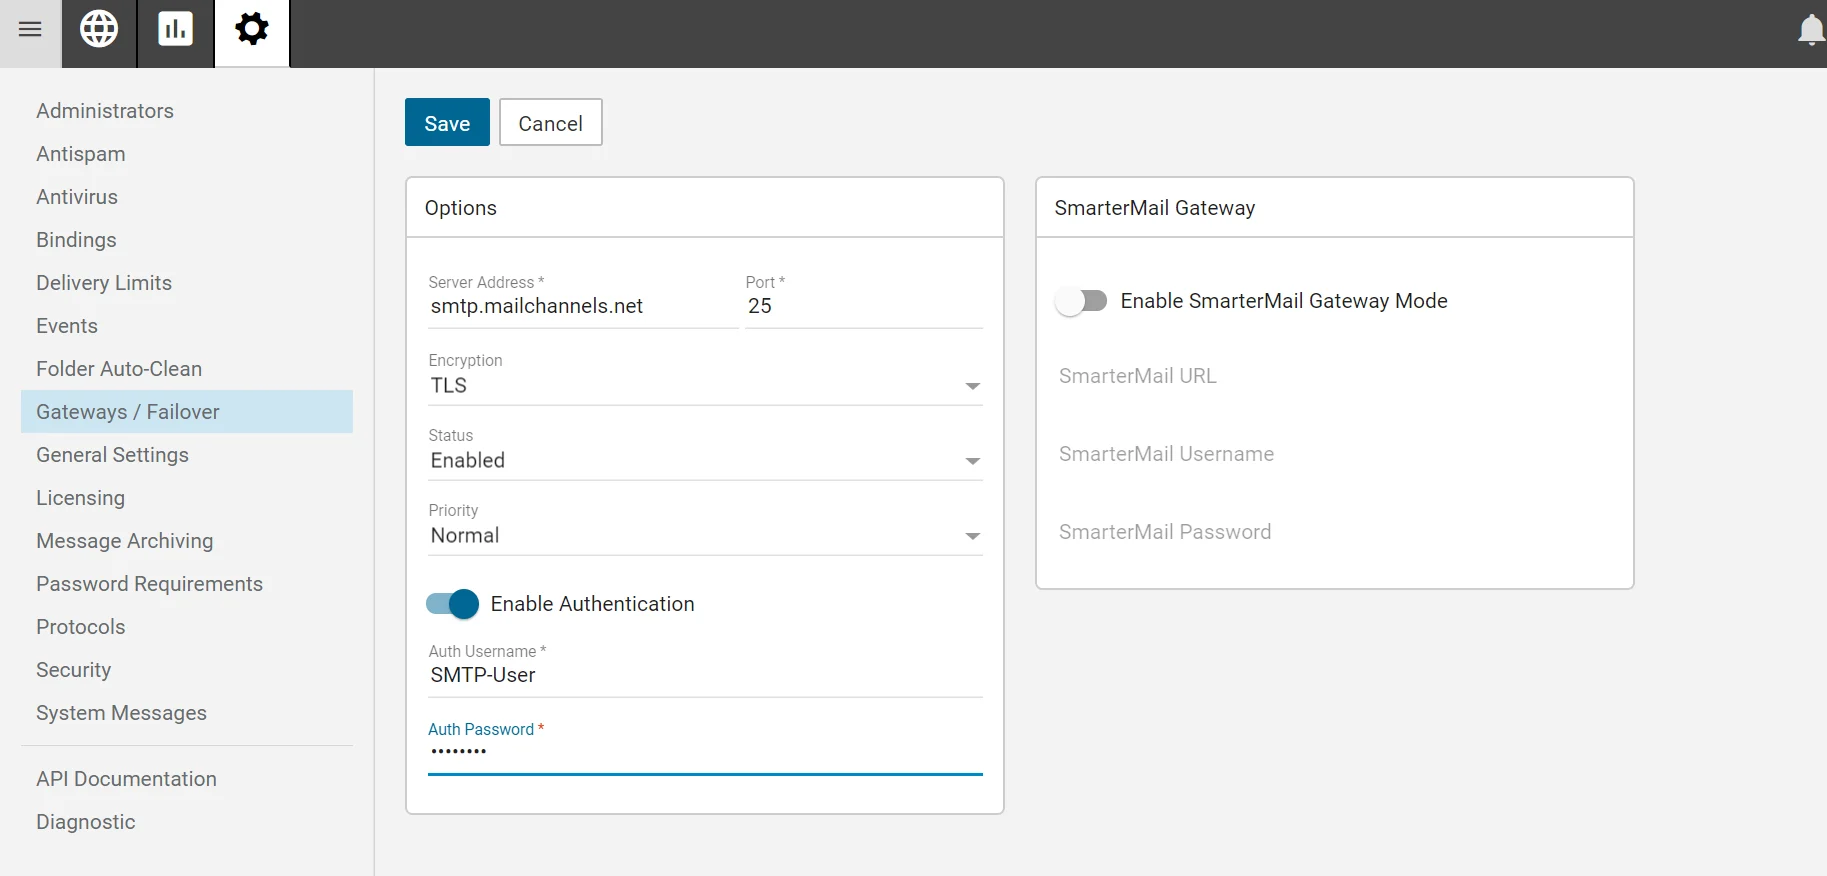Select Events in sidebar

pos(67,326)
